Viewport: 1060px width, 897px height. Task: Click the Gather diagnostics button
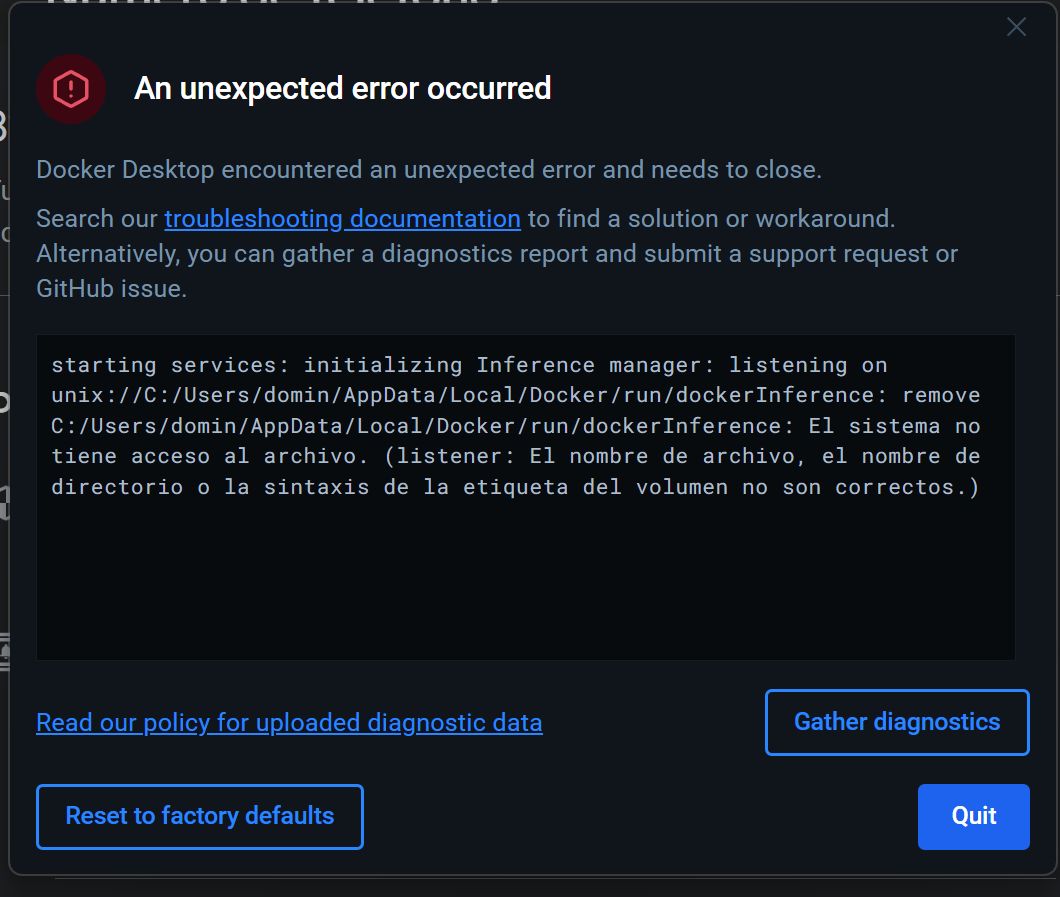click(897, 722)
